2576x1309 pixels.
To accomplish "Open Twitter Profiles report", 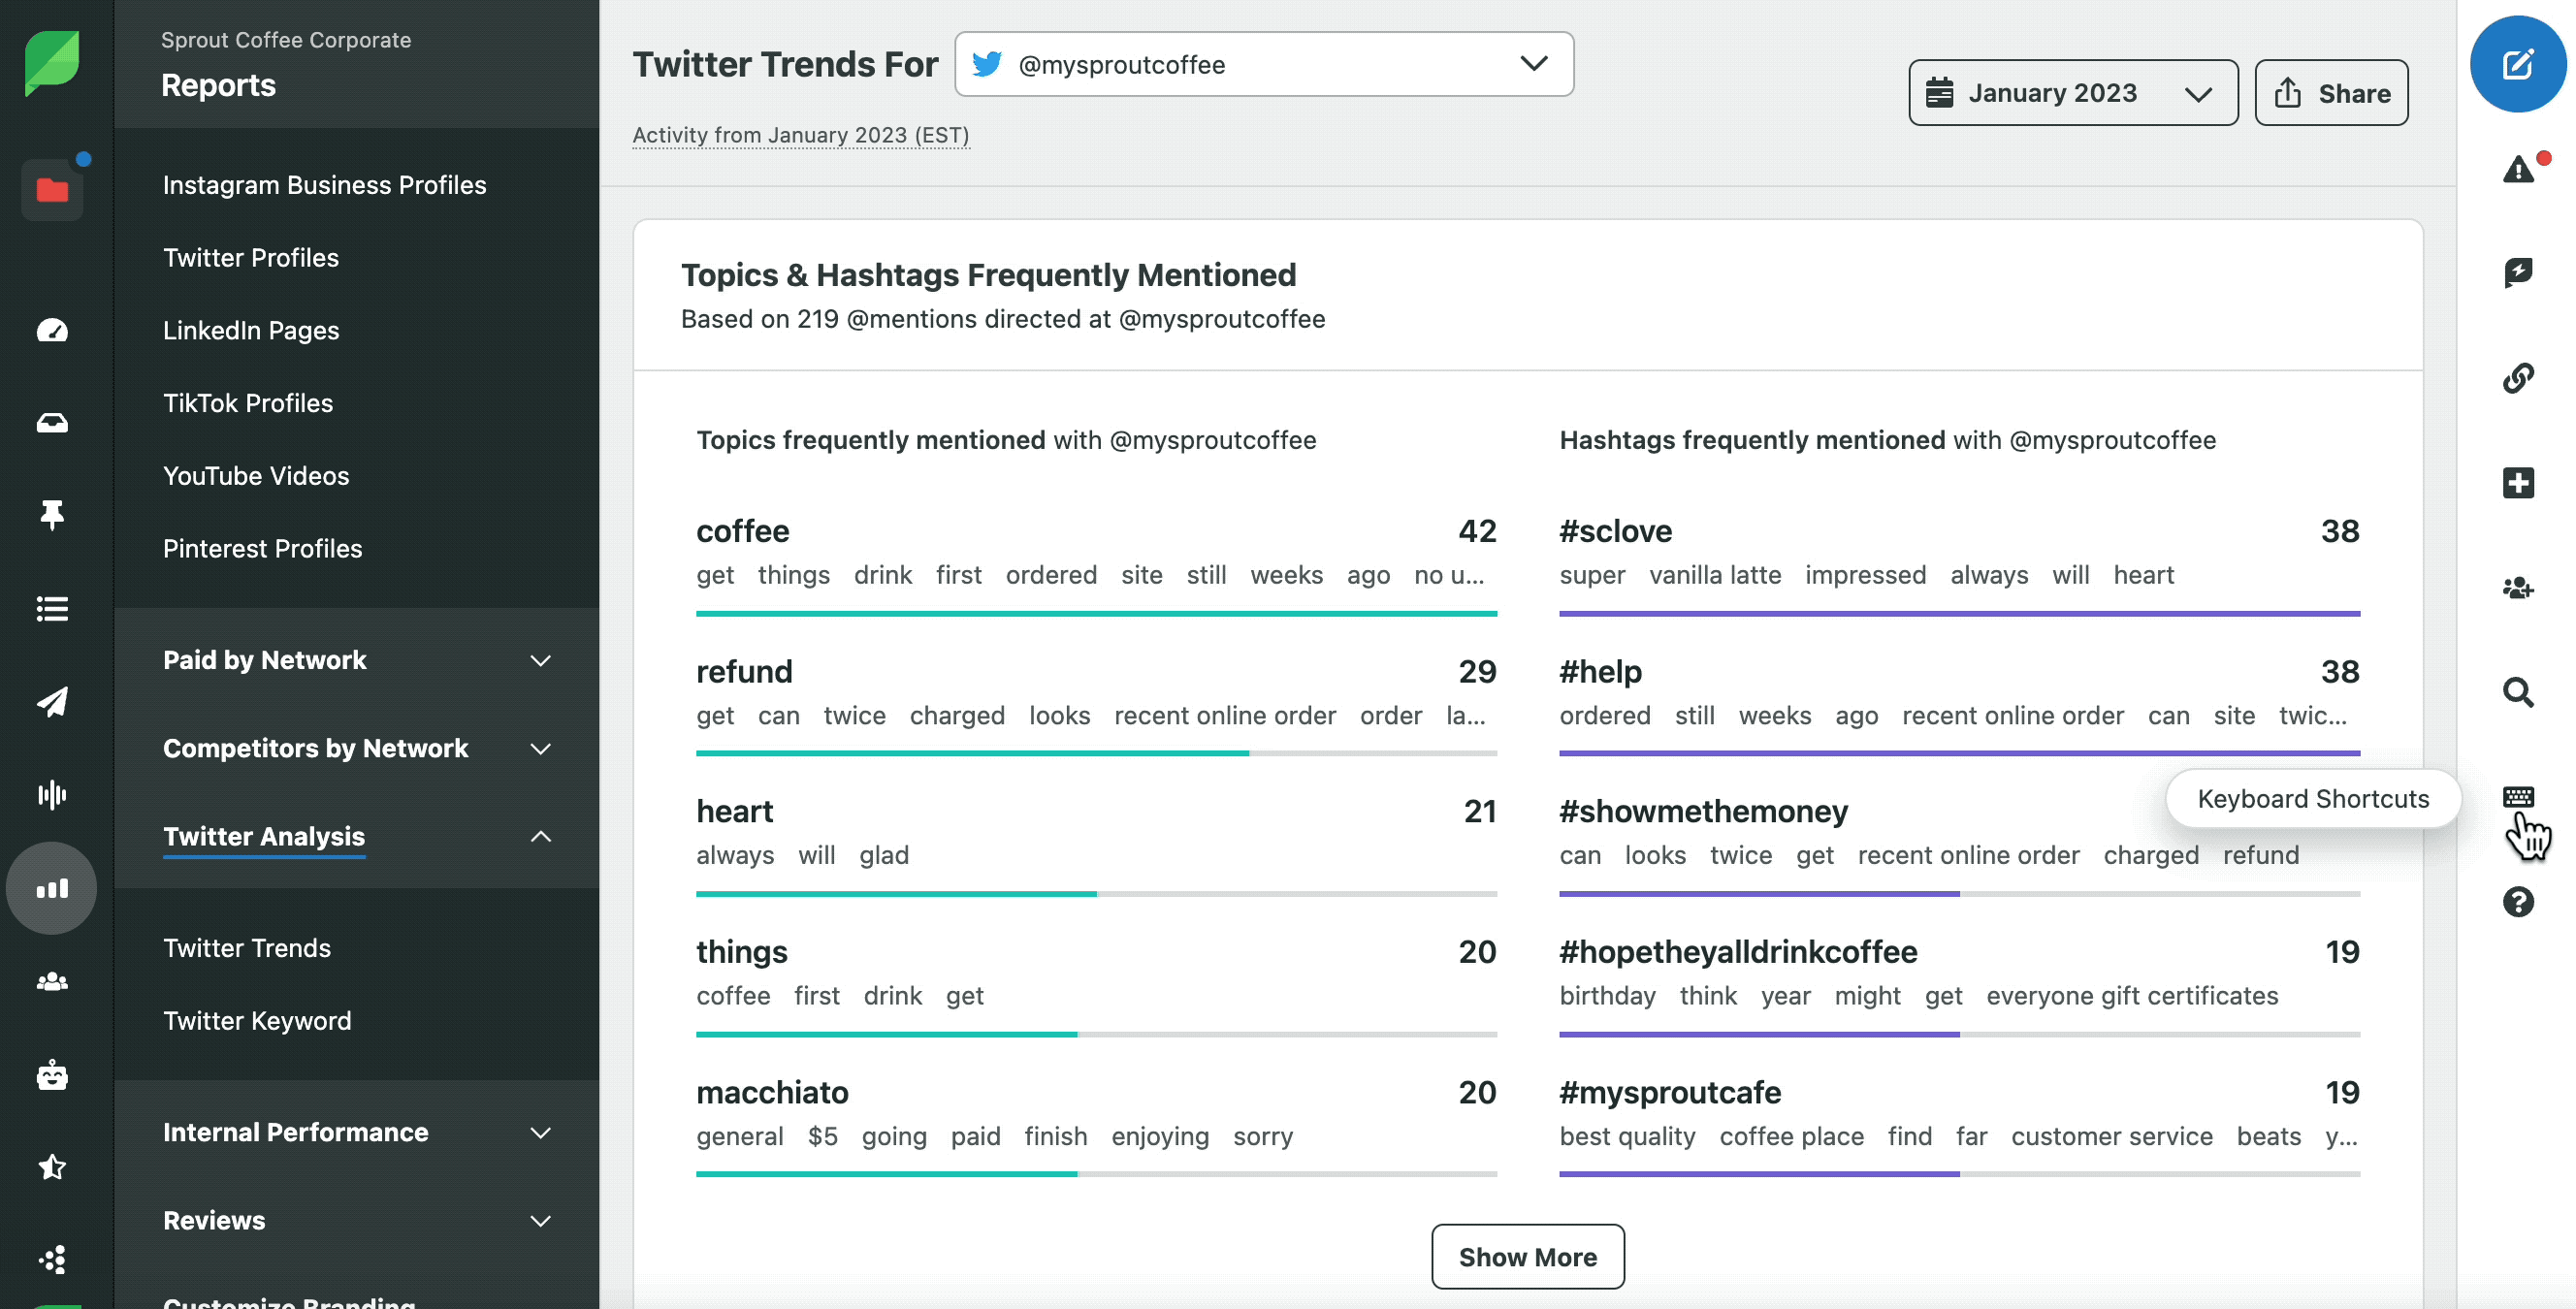I will point(251,258).
